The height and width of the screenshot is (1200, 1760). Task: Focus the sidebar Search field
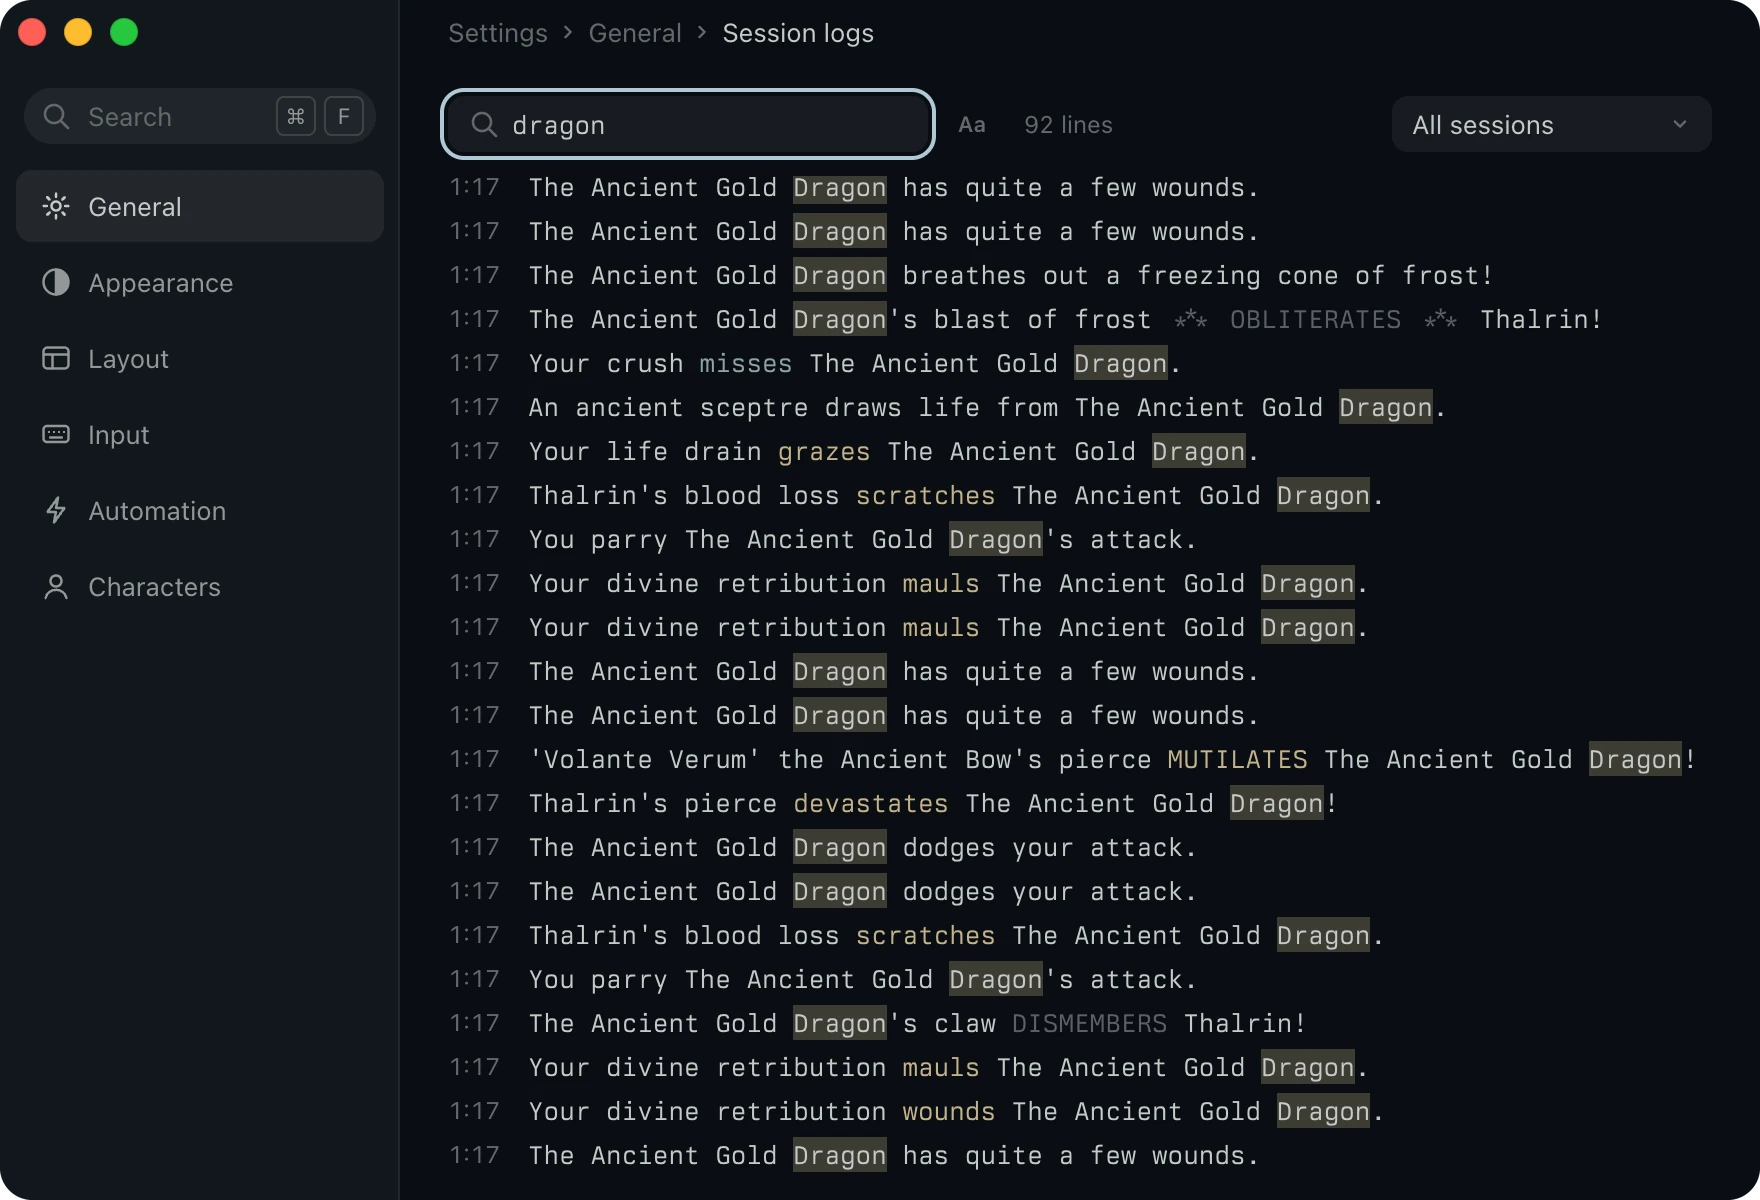200,116
